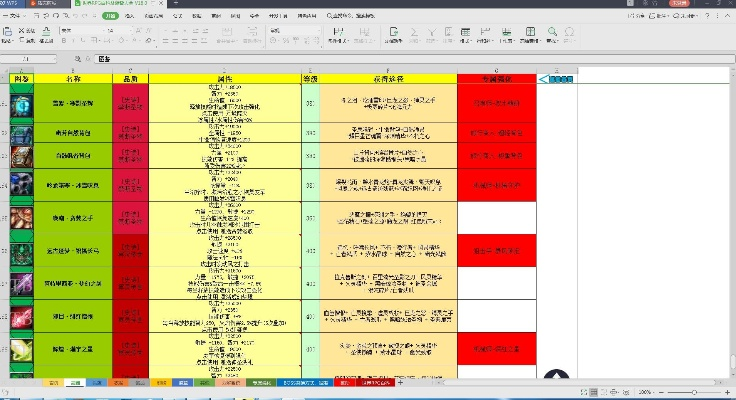This screenshot has width=736, height=400.
Task: Add a new sheet with plus button
Action: tap(400, 383)
